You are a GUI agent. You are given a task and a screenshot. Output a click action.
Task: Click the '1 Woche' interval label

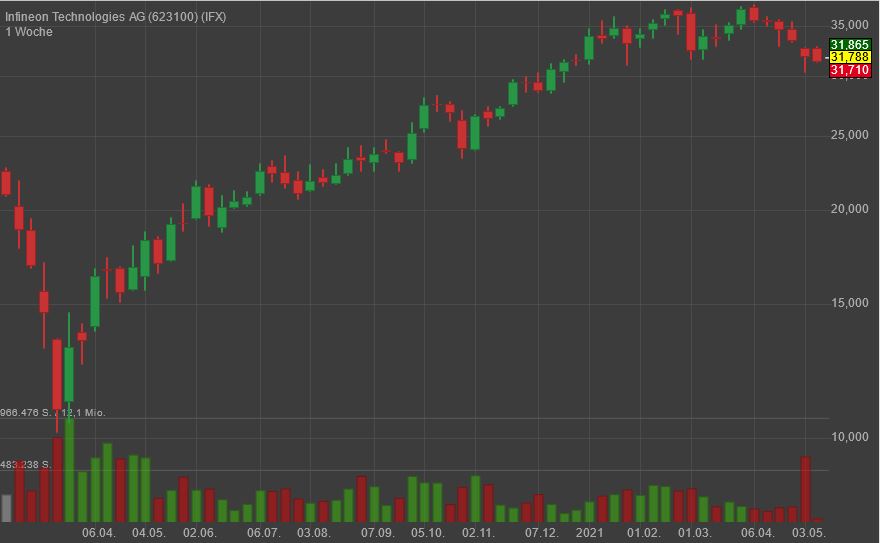[29, 32]
